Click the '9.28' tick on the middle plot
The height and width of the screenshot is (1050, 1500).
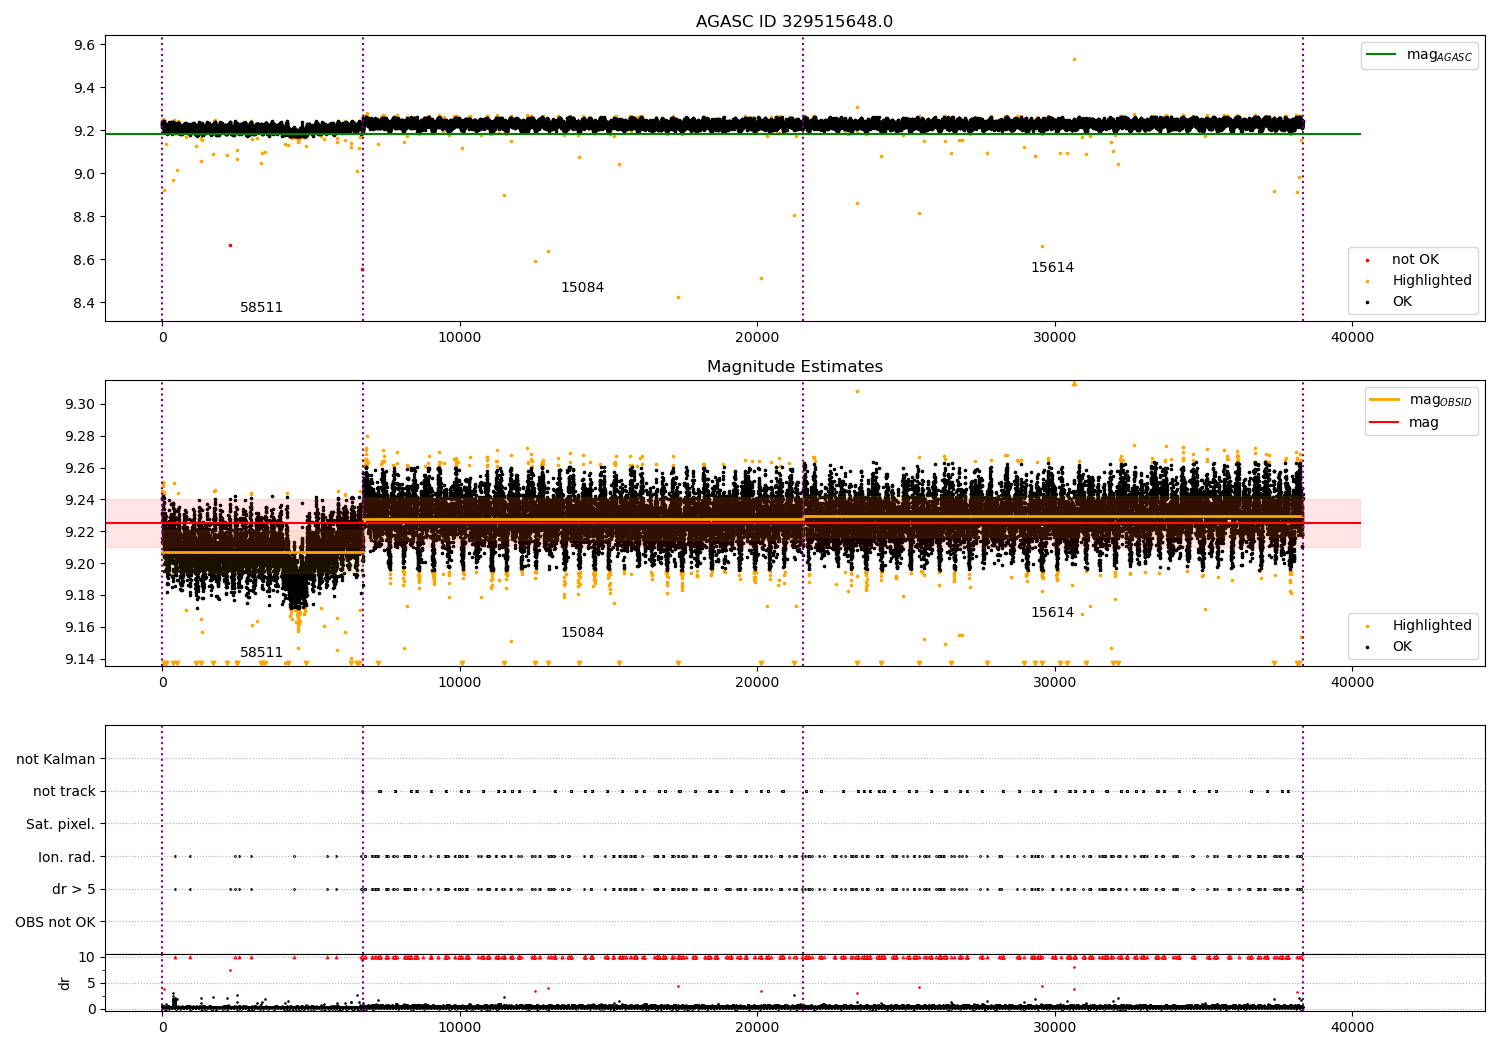pos(80,437)
